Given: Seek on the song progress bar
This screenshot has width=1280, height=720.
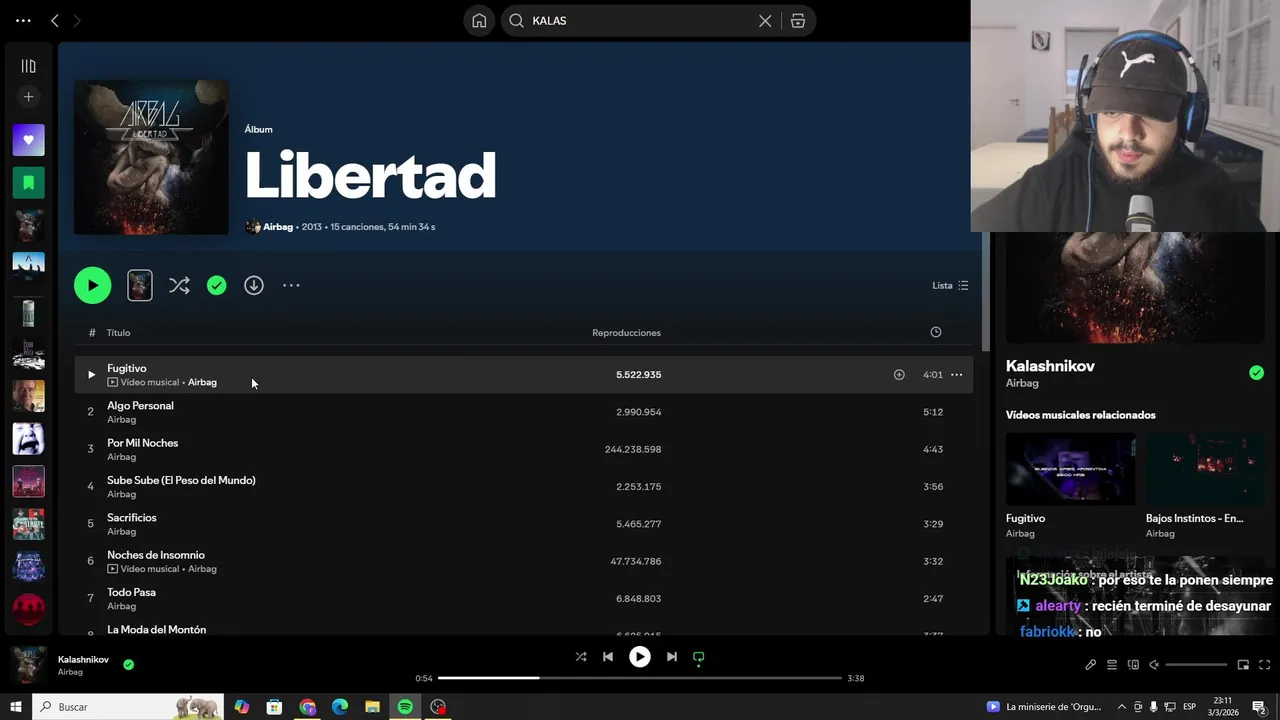Looking at the screenshot, I should coord(640,678).
